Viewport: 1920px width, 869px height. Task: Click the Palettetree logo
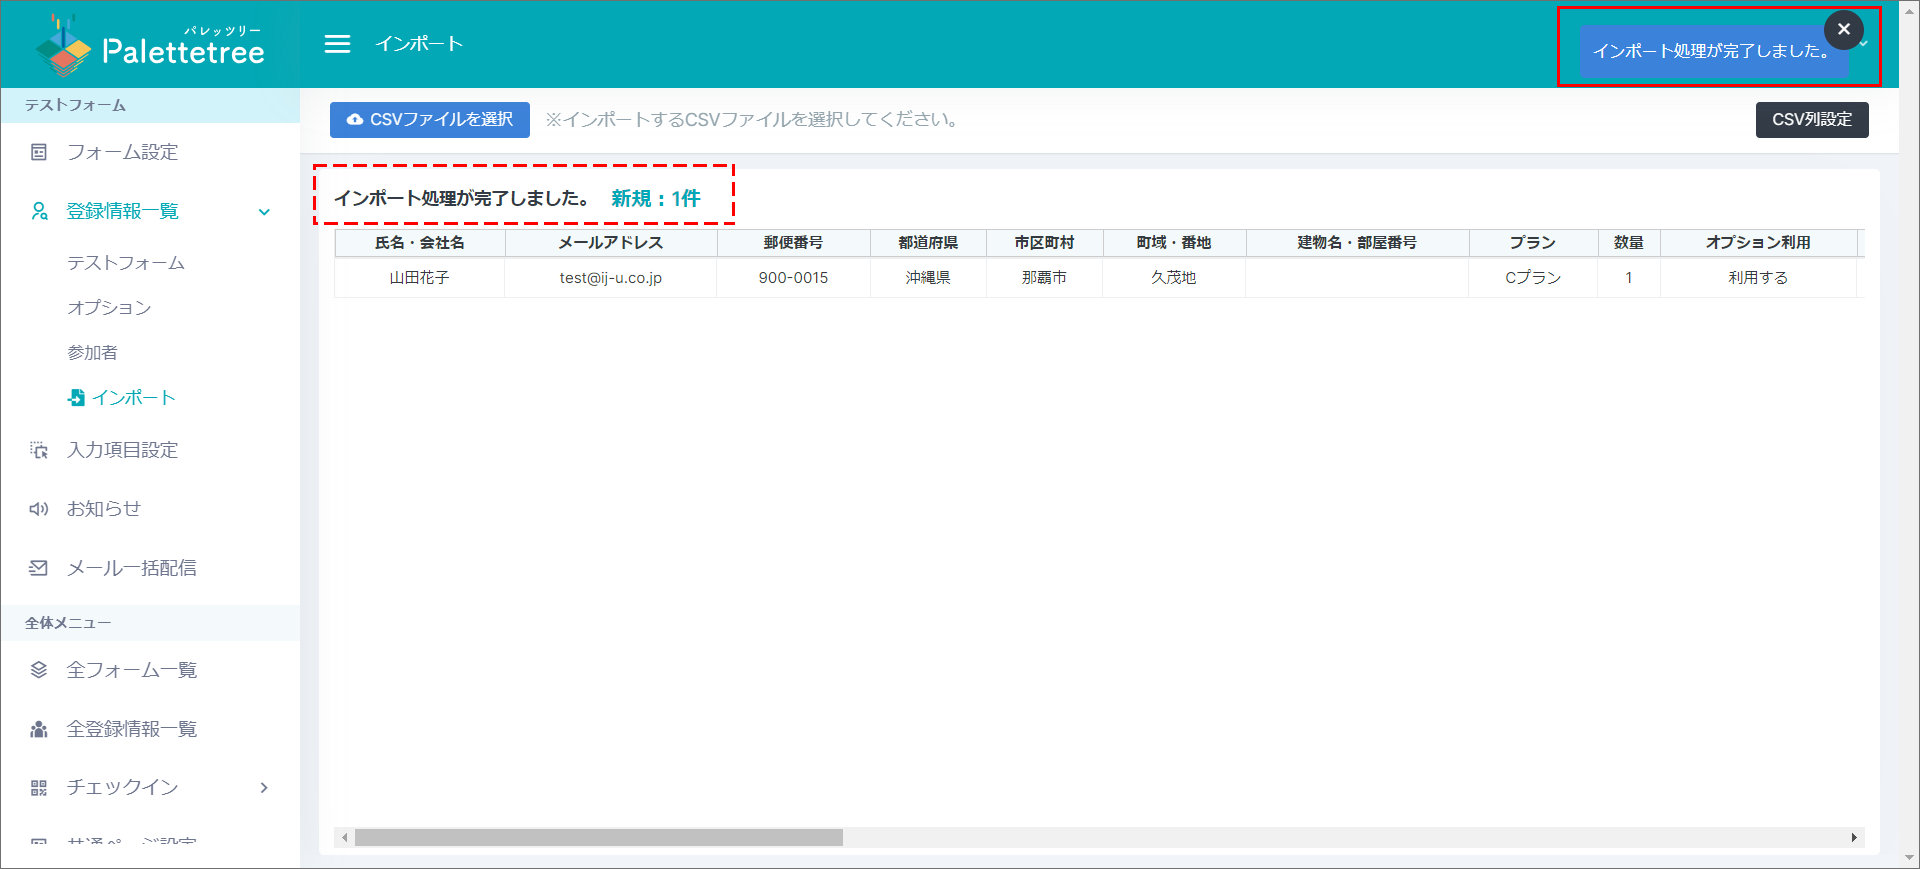pos(150,47)
